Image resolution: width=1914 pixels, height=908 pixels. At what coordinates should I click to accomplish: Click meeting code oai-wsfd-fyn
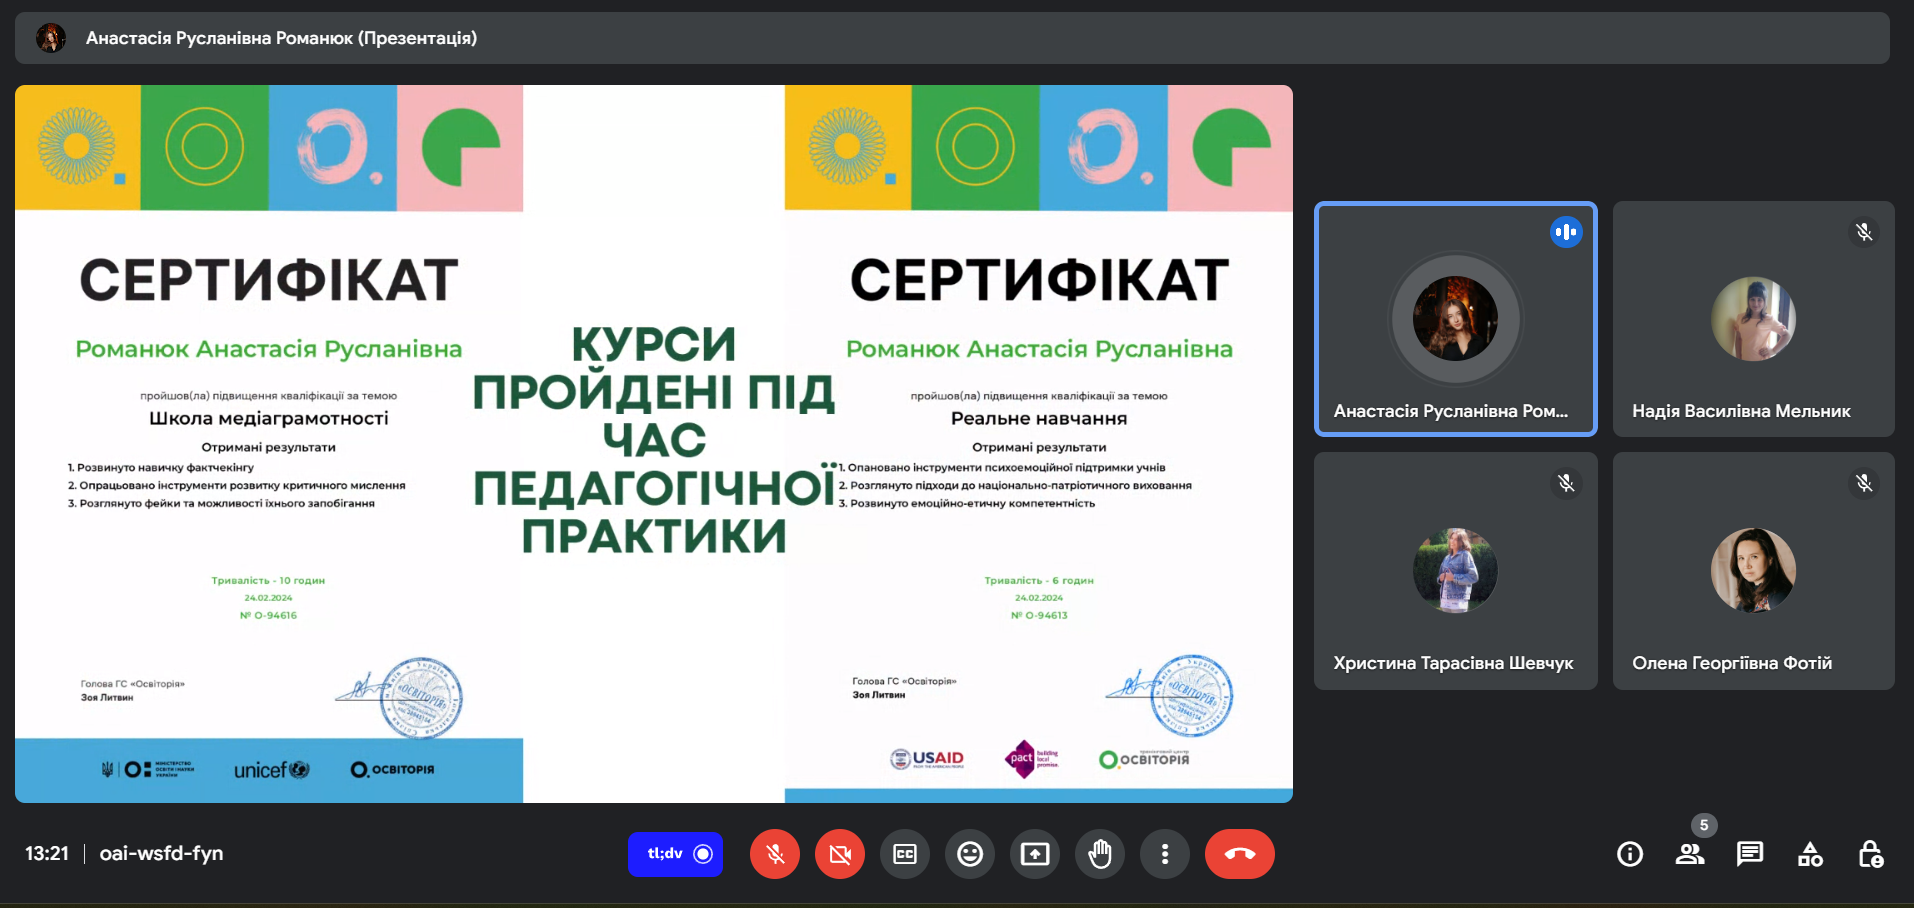click(161, 853)
